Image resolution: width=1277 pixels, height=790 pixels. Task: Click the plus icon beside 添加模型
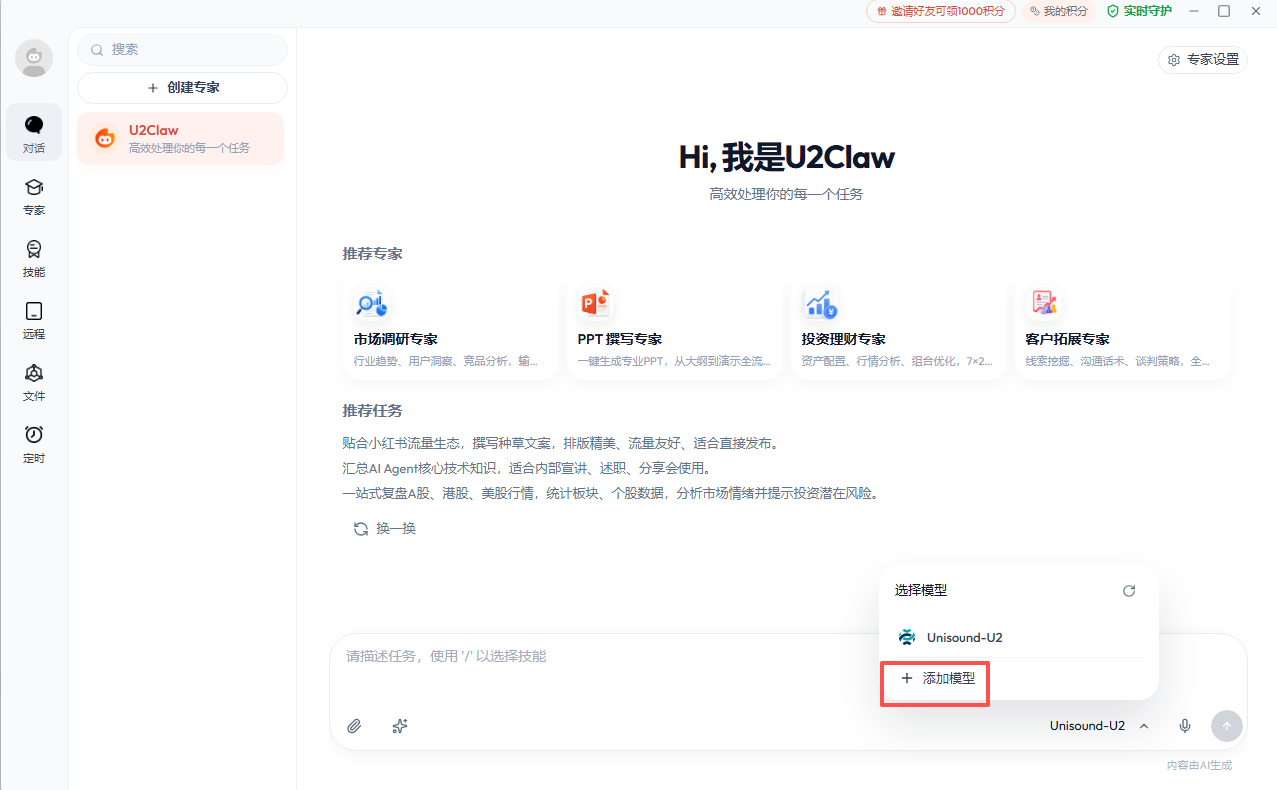tap(907, 678)
